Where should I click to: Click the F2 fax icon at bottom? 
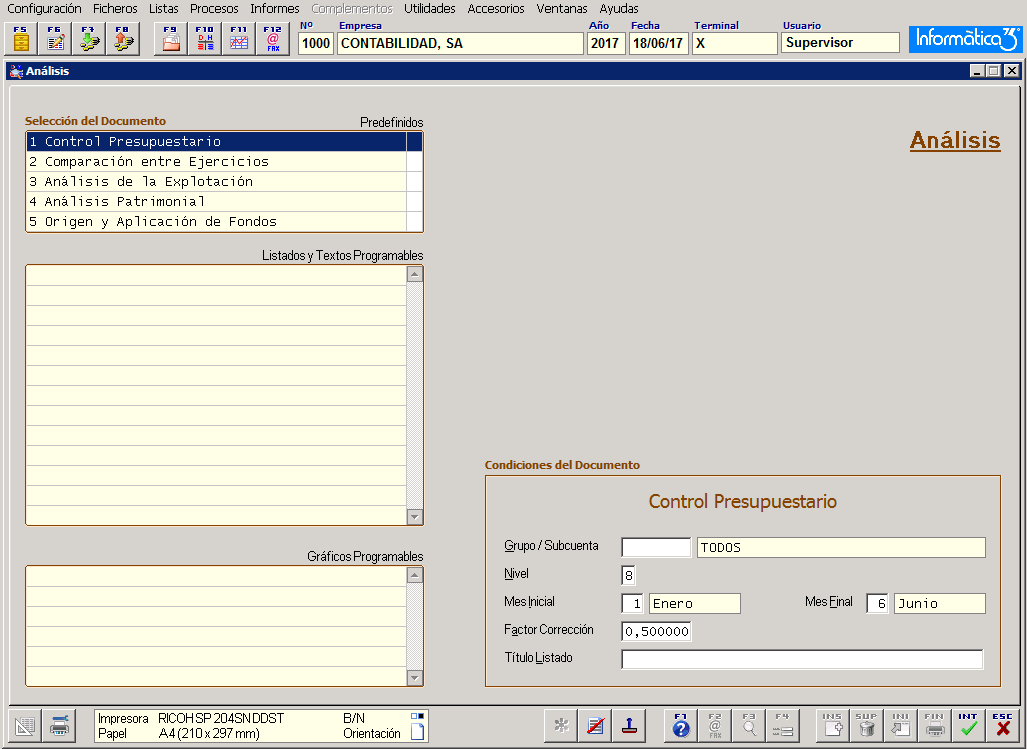pos(715,725)
